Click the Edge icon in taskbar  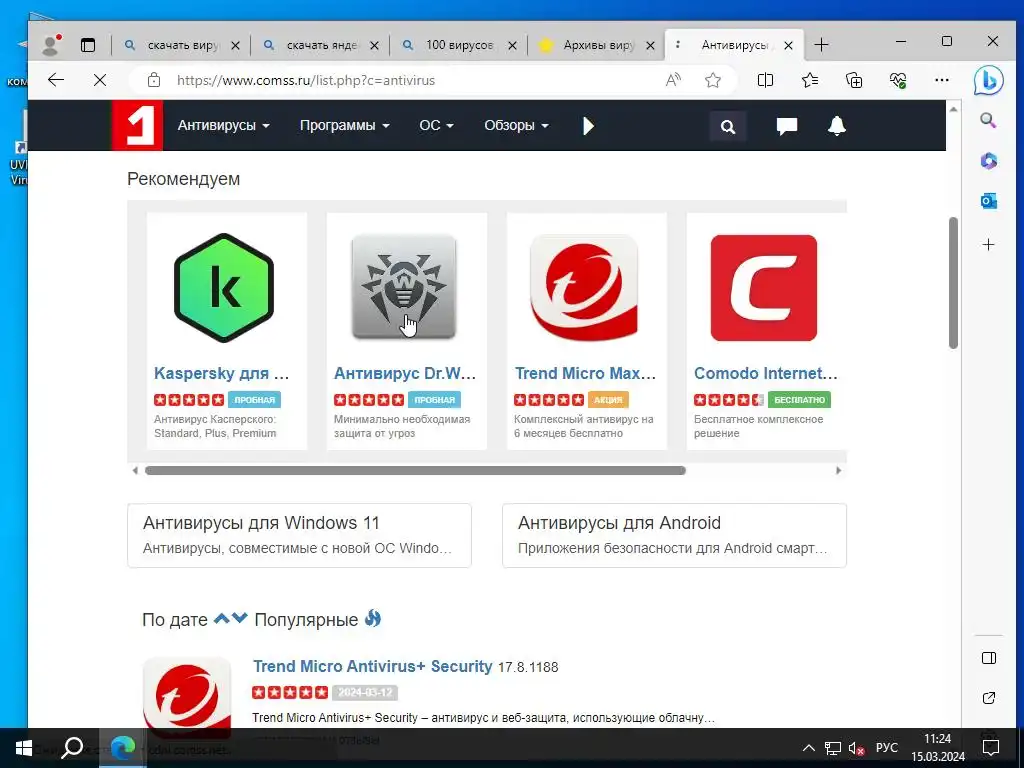point(123,748)
